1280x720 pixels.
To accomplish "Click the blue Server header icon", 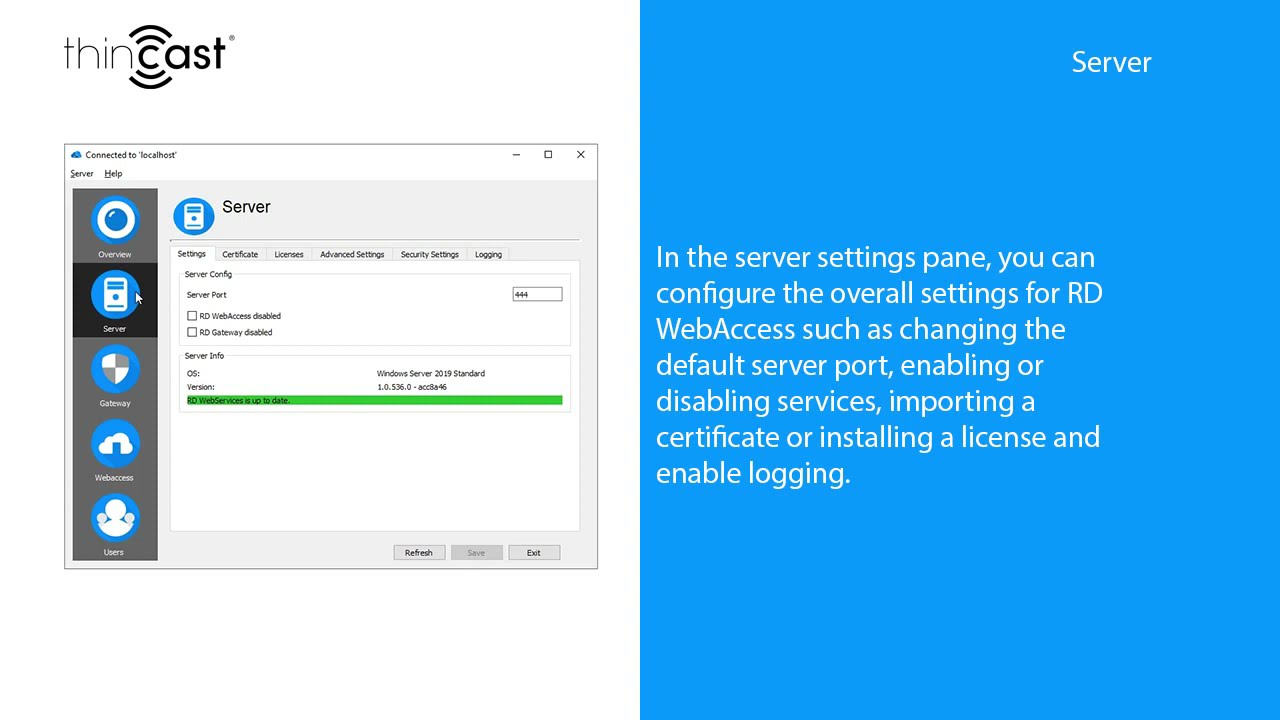I will pos(194,216).
